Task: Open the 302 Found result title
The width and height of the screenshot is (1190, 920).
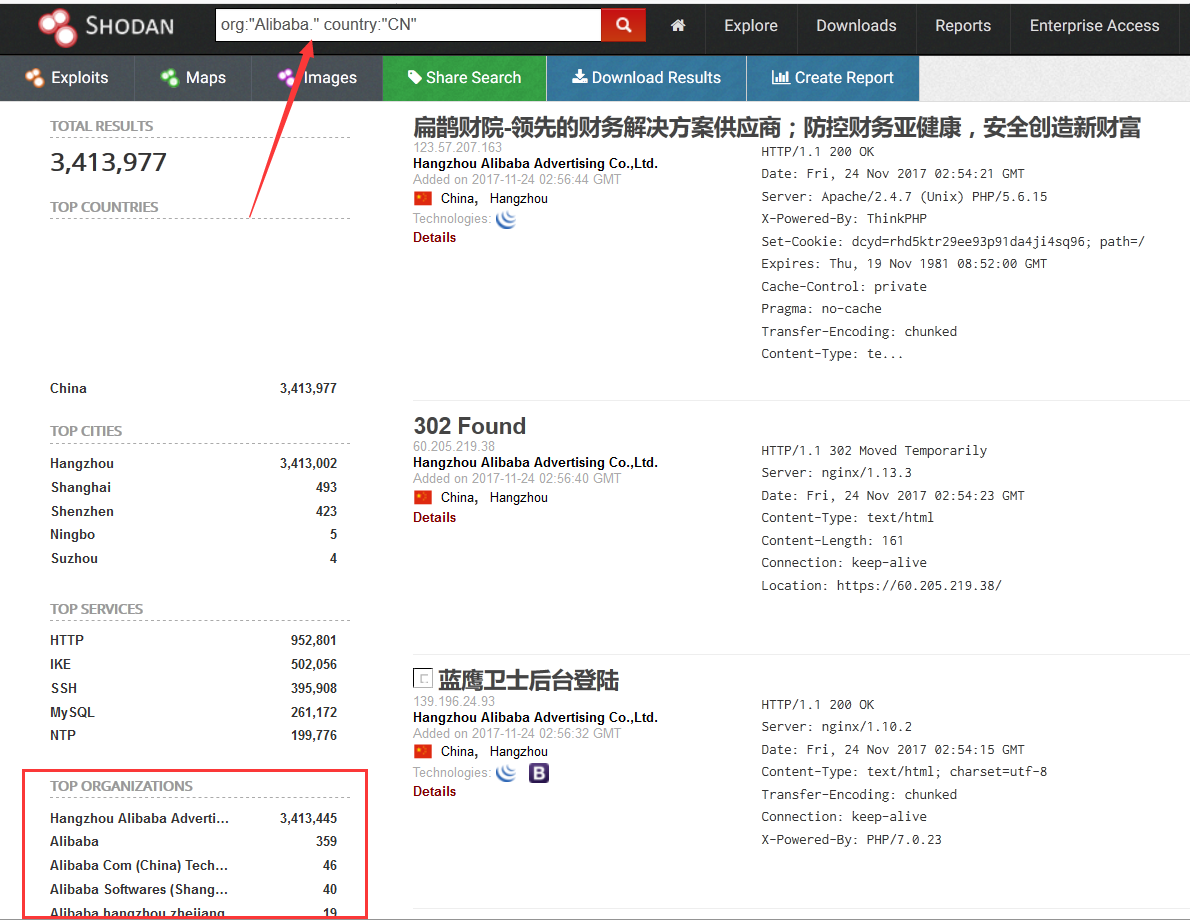Action: pos(469,426)
